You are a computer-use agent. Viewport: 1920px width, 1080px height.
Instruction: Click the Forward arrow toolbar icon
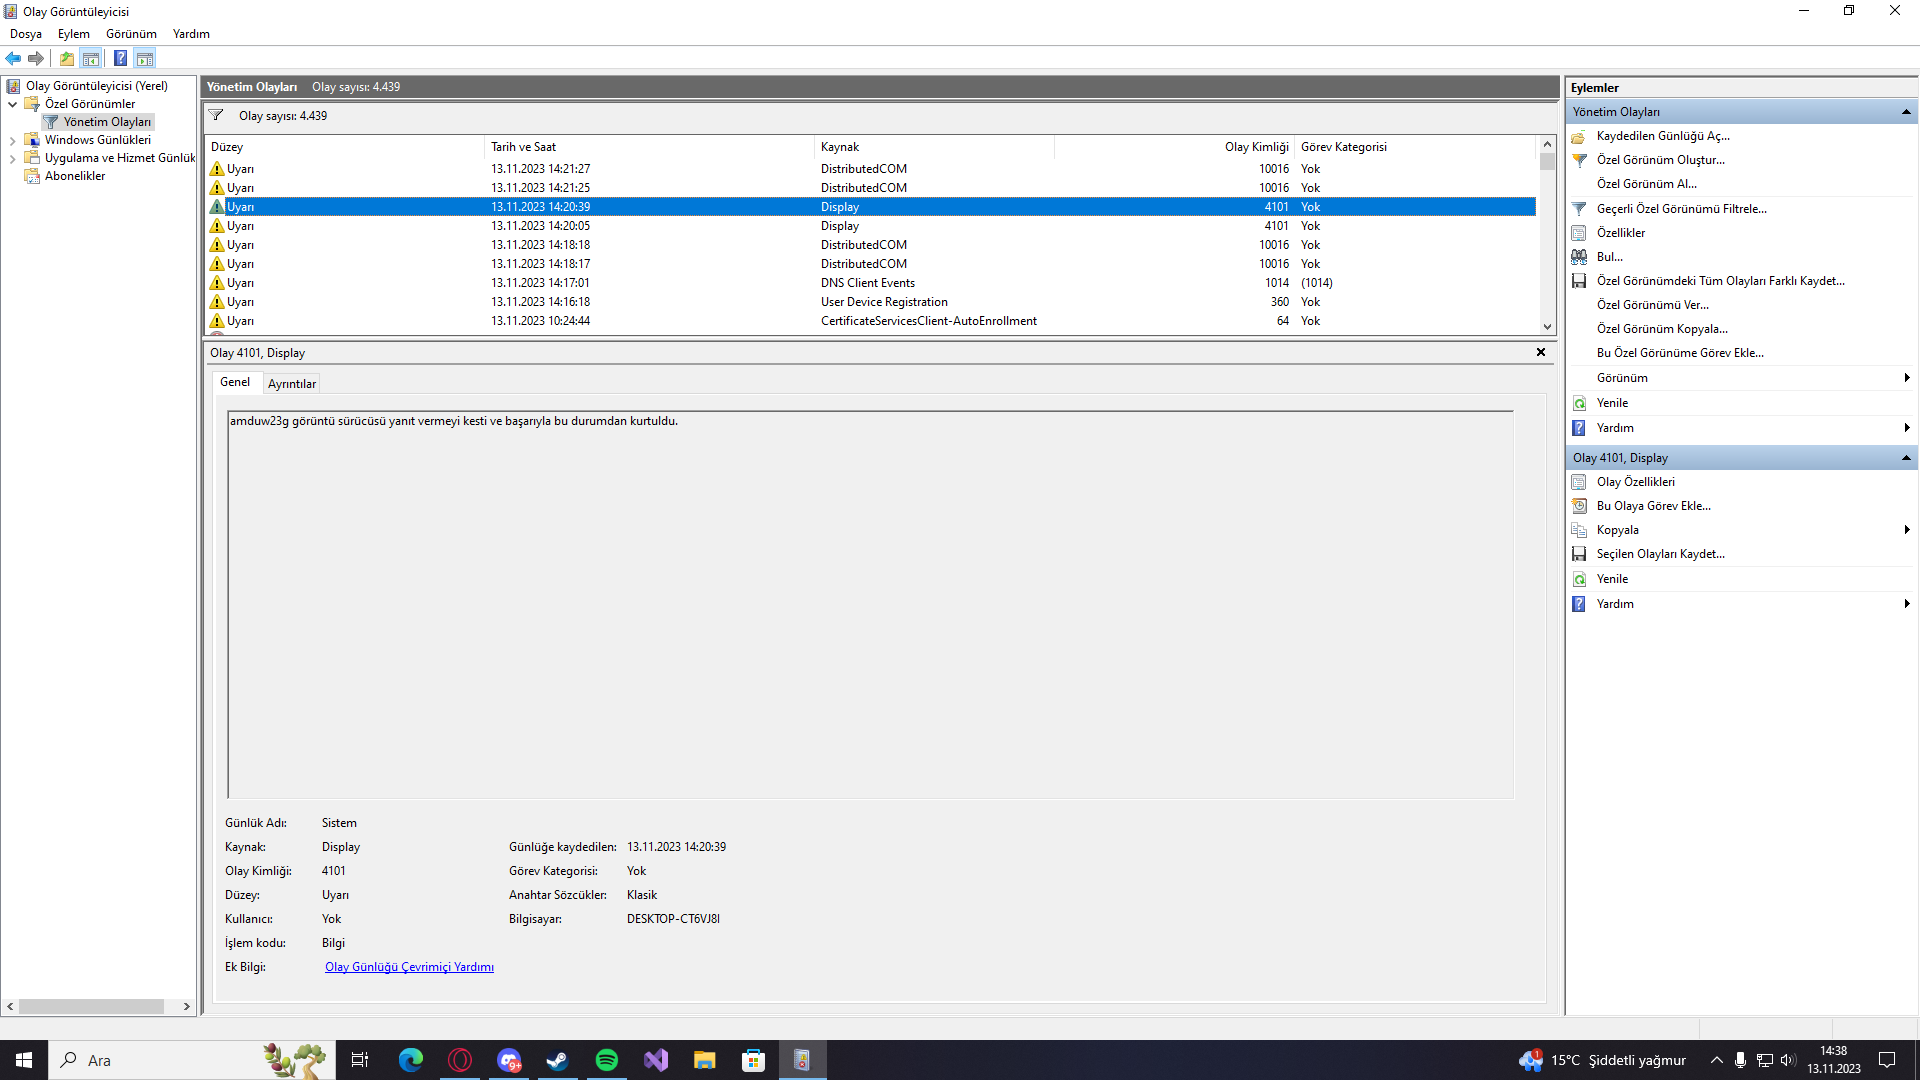[x=36, y=58]
